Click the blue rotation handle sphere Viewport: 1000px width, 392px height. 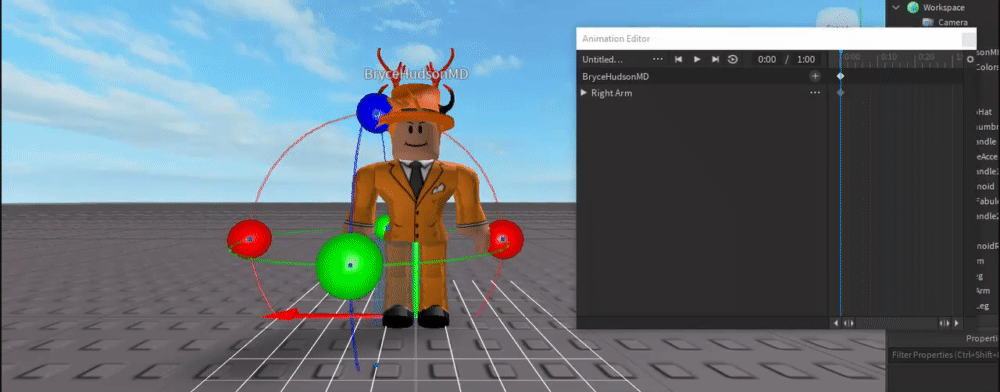click(372, 113)
